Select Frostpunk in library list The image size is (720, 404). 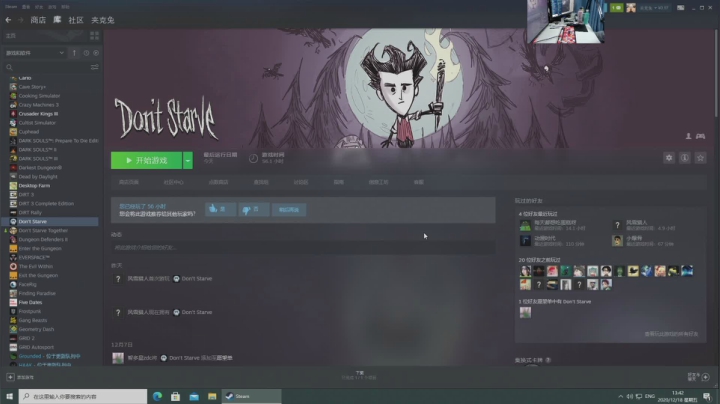[x=30, y=311]
